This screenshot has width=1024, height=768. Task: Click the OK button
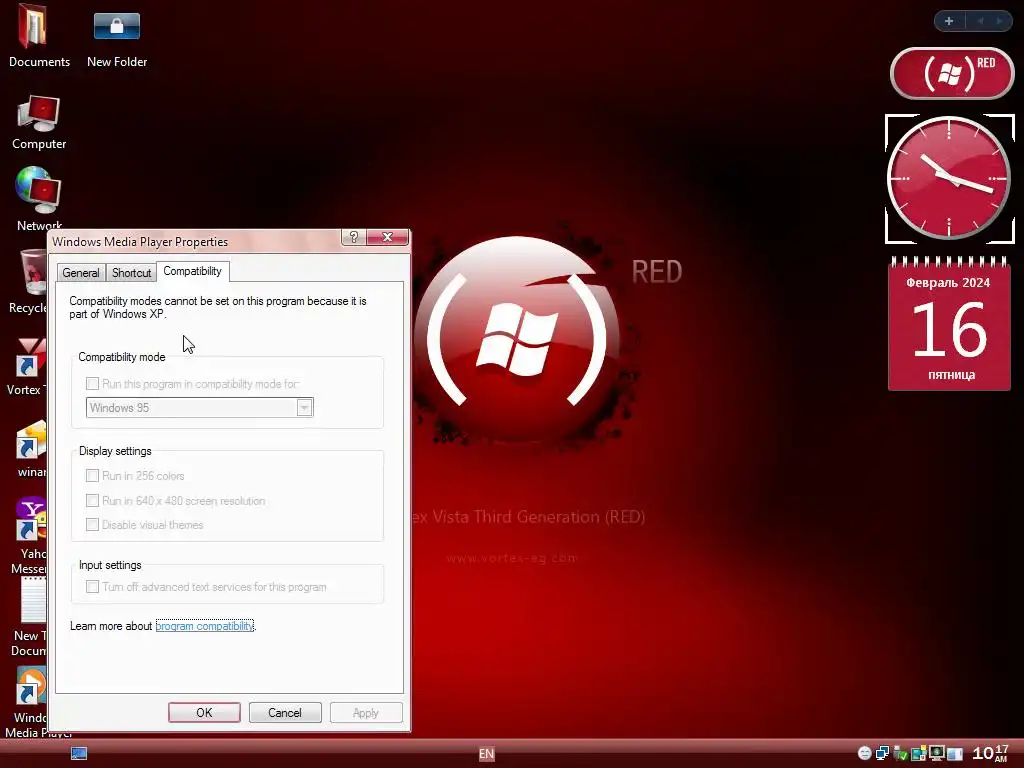(204, 712)
